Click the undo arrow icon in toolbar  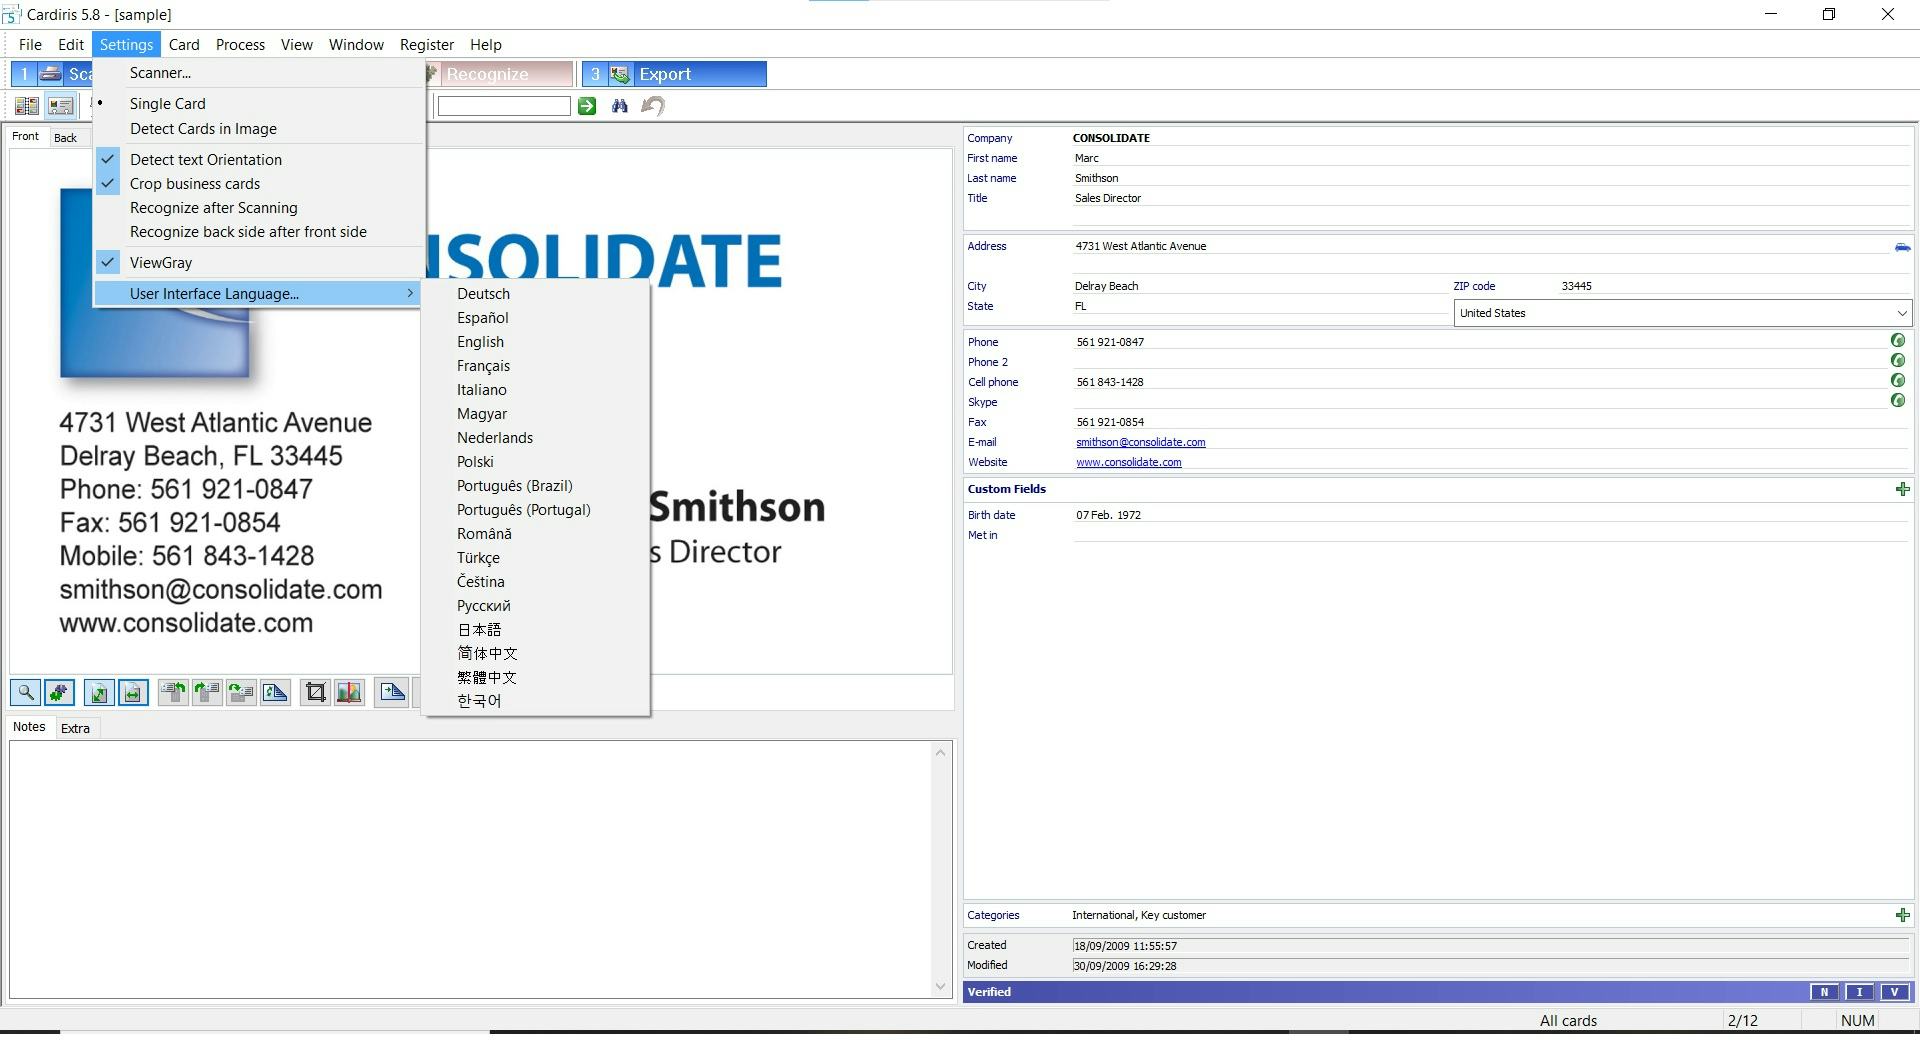653,106
